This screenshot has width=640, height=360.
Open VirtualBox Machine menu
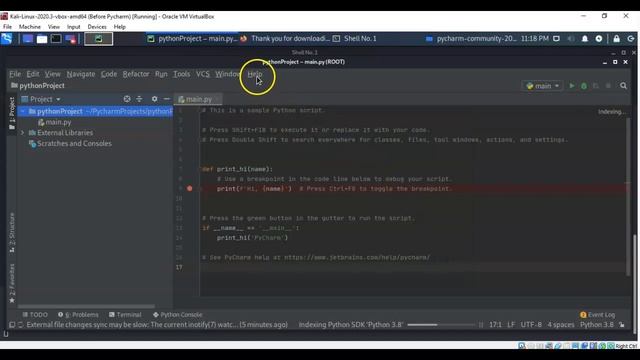coord(30,27)
